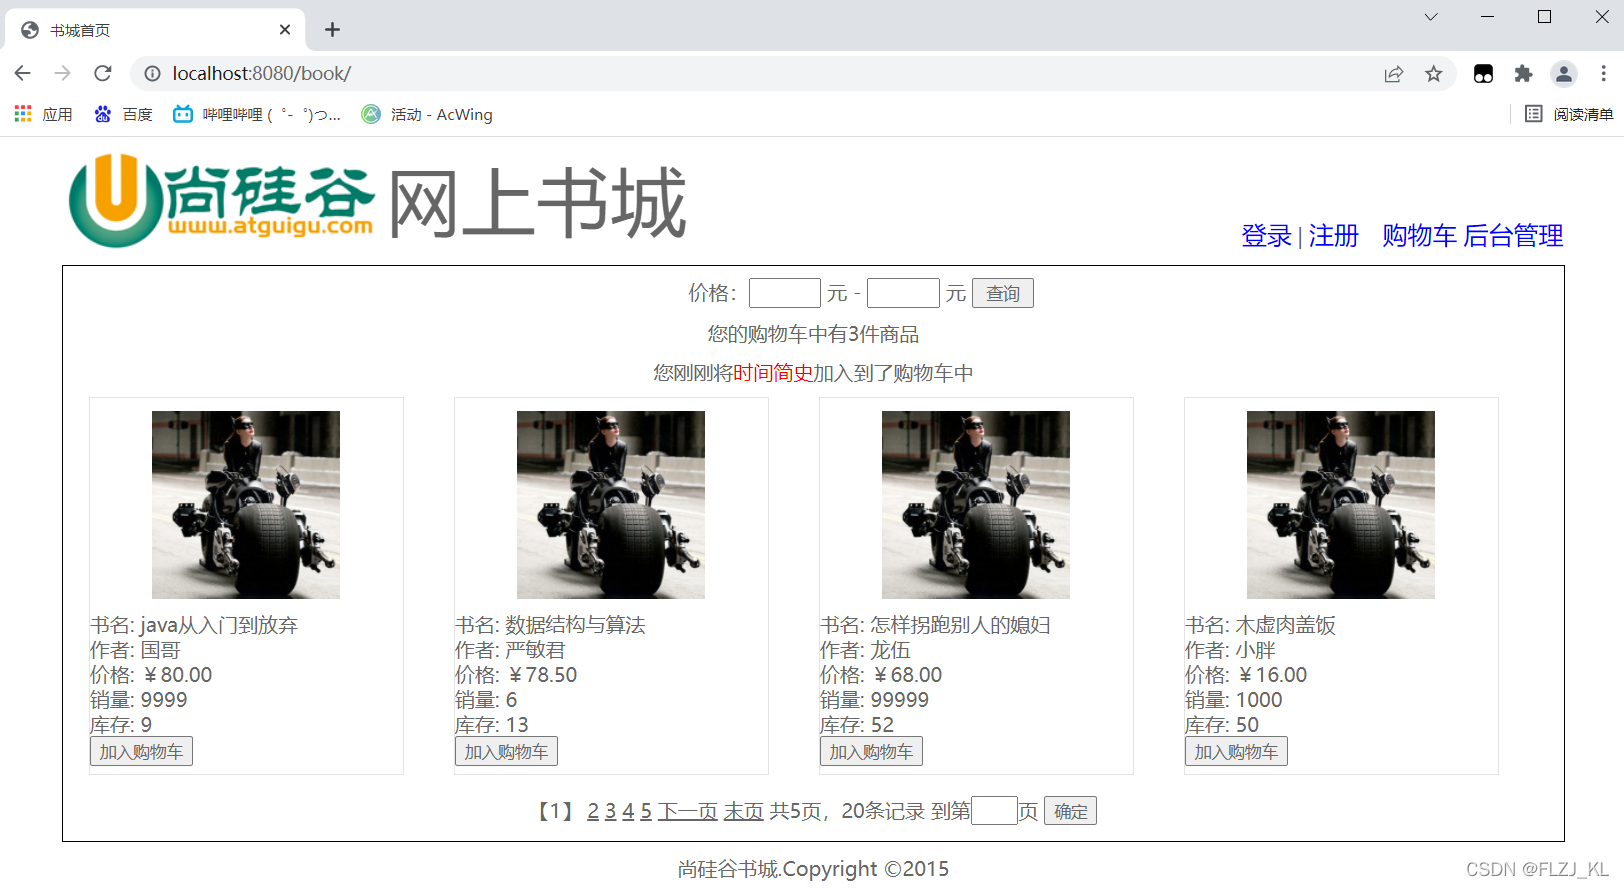The height and width of the screenshot is (888, 1624).
Task: Bookmark this page with the star icon
Action: pos(1433,73)
